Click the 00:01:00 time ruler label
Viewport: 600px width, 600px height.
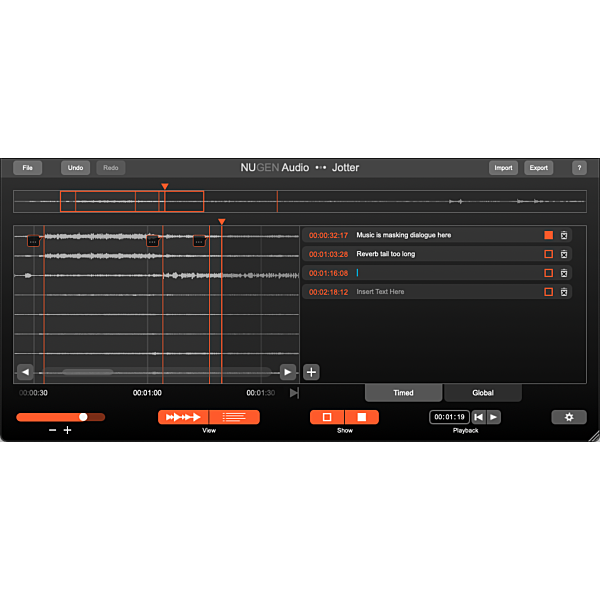click(x=147, y=393)
